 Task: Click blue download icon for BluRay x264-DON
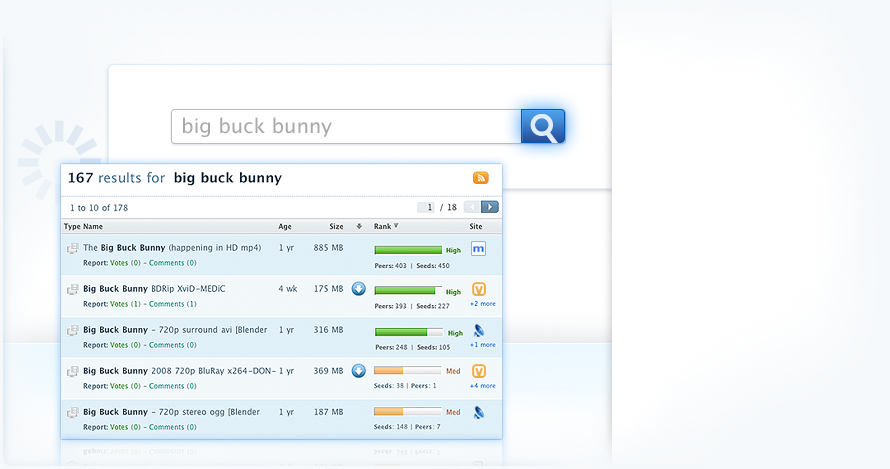click(359, 371)
